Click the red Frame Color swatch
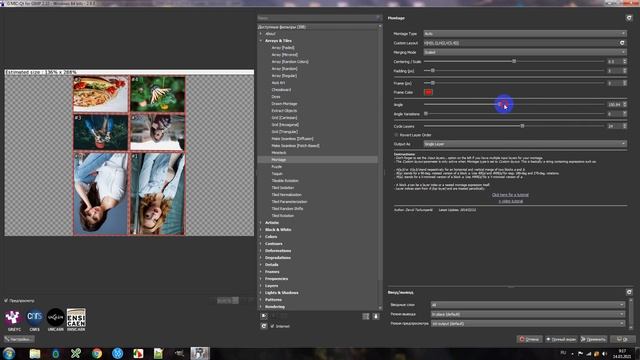Viewport: 640px width, 360px height. (x=428, y=92)
